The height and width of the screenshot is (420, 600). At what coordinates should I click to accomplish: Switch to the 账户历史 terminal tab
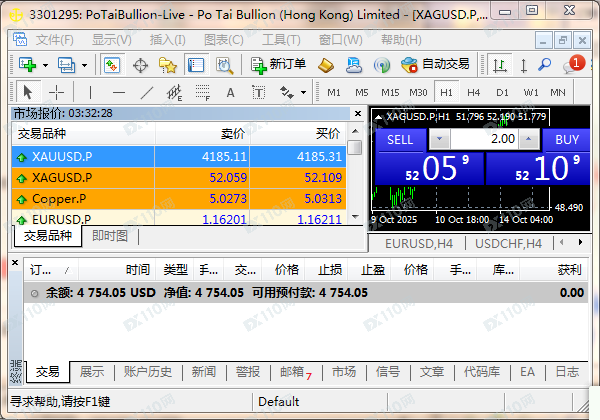pyautogui.click(x=147, y=371)
